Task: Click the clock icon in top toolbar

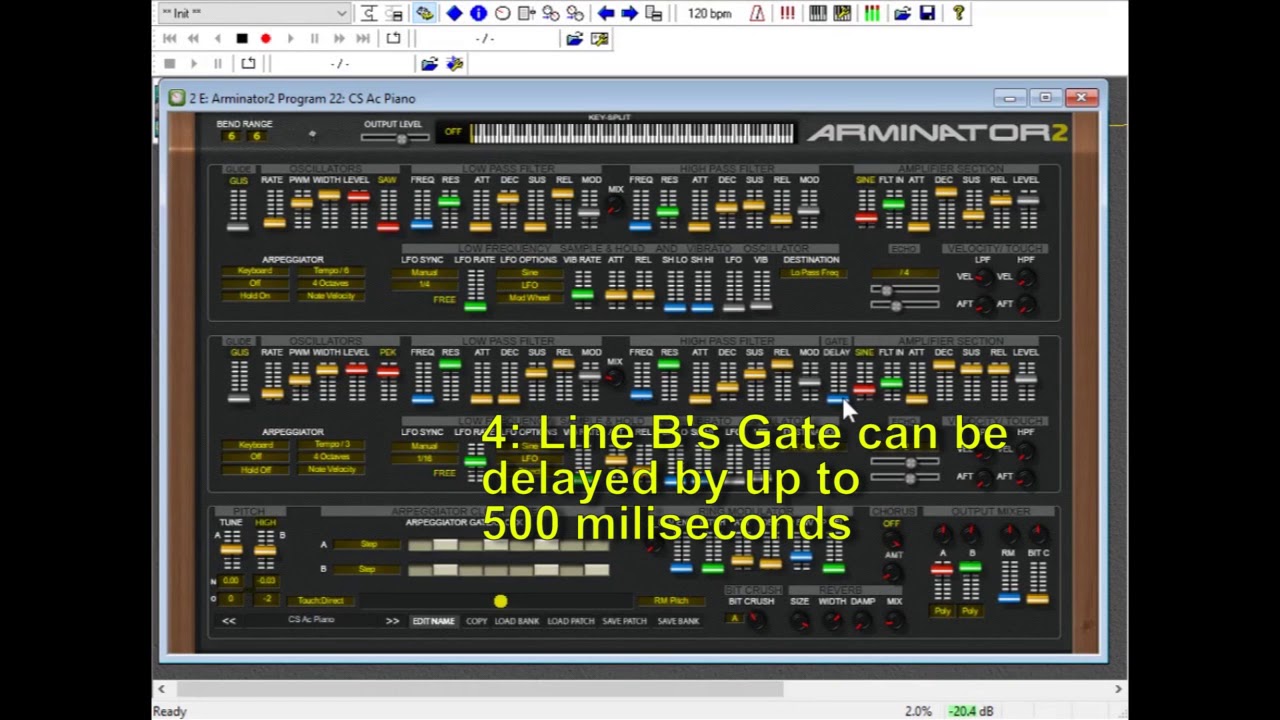Action: pyautogui.click(x=502, y=13)
